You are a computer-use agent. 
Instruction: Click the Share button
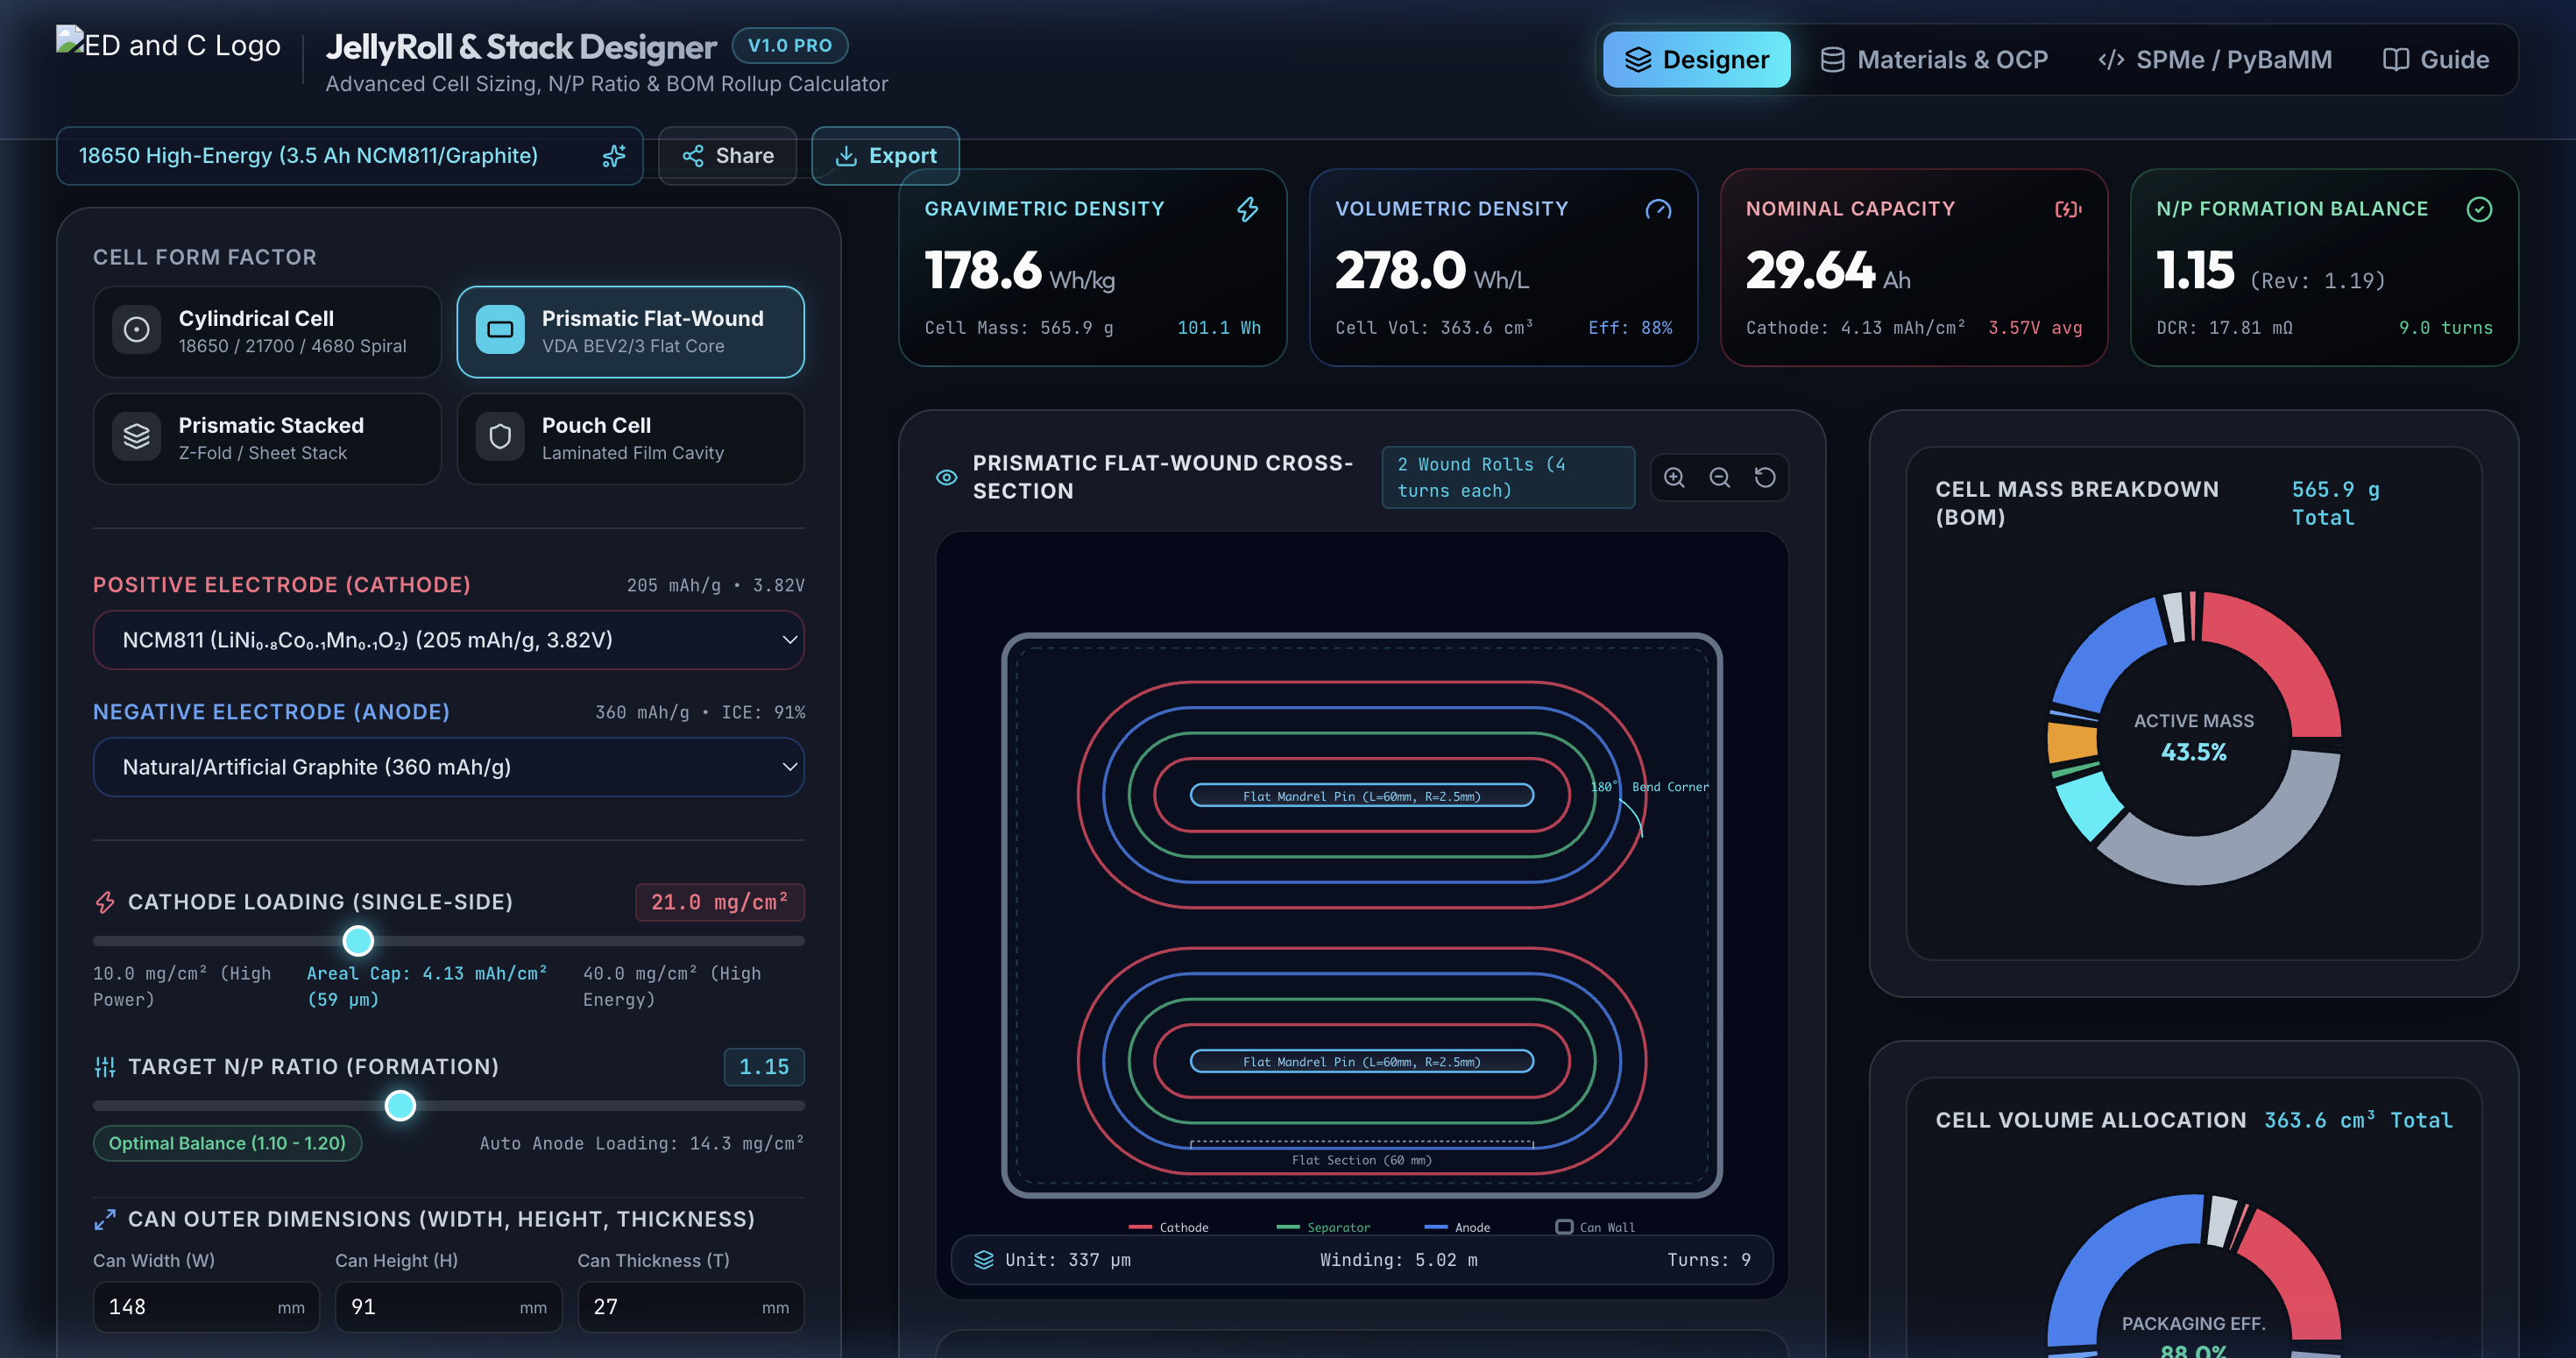pyautogui.click(x=727, y=156)
